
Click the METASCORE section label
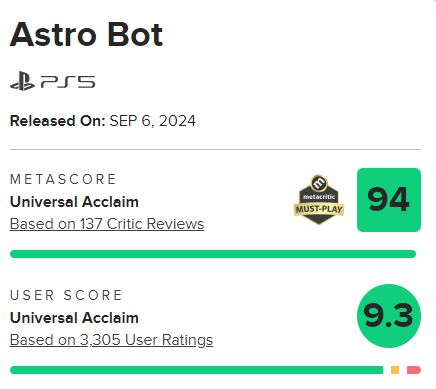click(63, 179)
